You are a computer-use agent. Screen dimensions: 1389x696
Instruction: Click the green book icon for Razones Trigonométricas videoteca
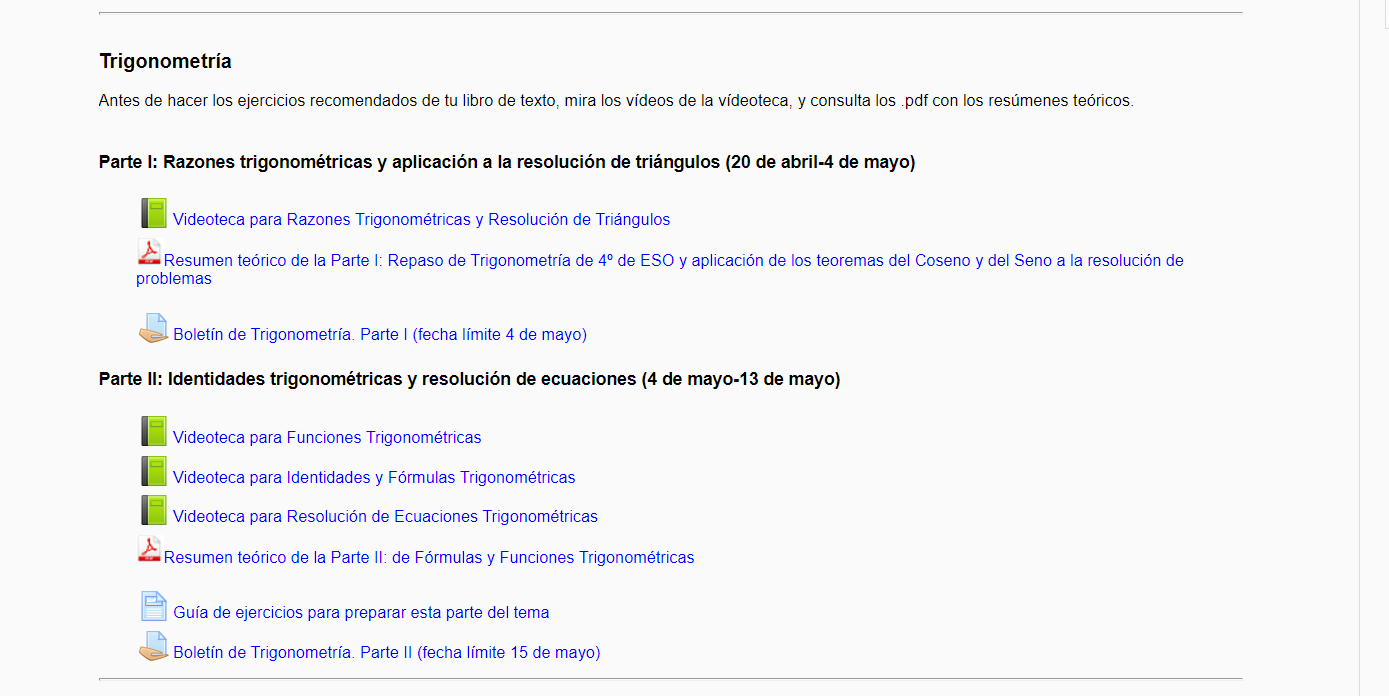click(x=153, y=213)
